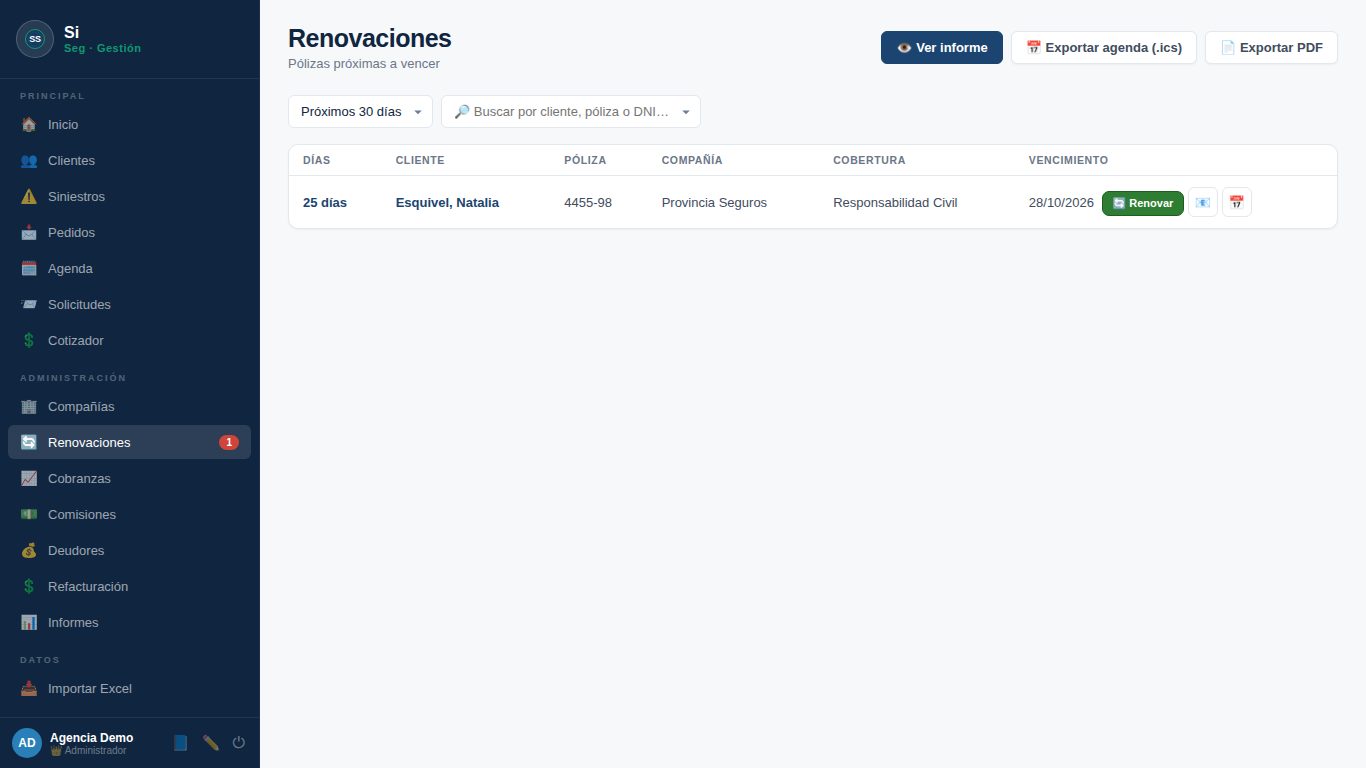Click the AD user avatar
The width and height of the screenshot is (1366, 768).
(x=27, y=743)
